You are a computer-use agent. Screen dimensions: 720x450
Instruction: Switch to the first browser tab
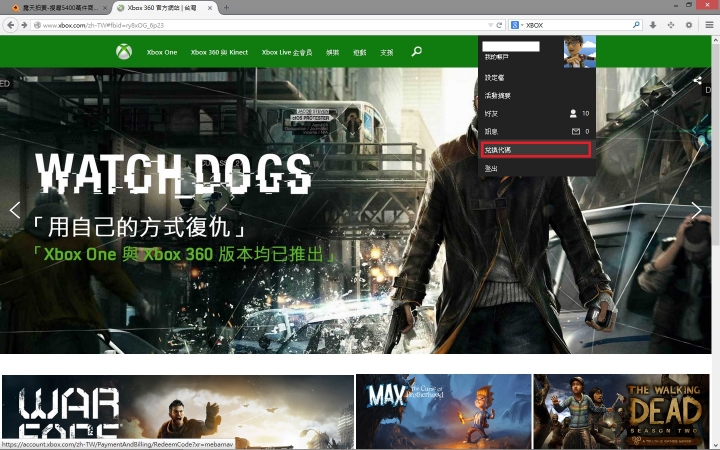click(59, 8)
